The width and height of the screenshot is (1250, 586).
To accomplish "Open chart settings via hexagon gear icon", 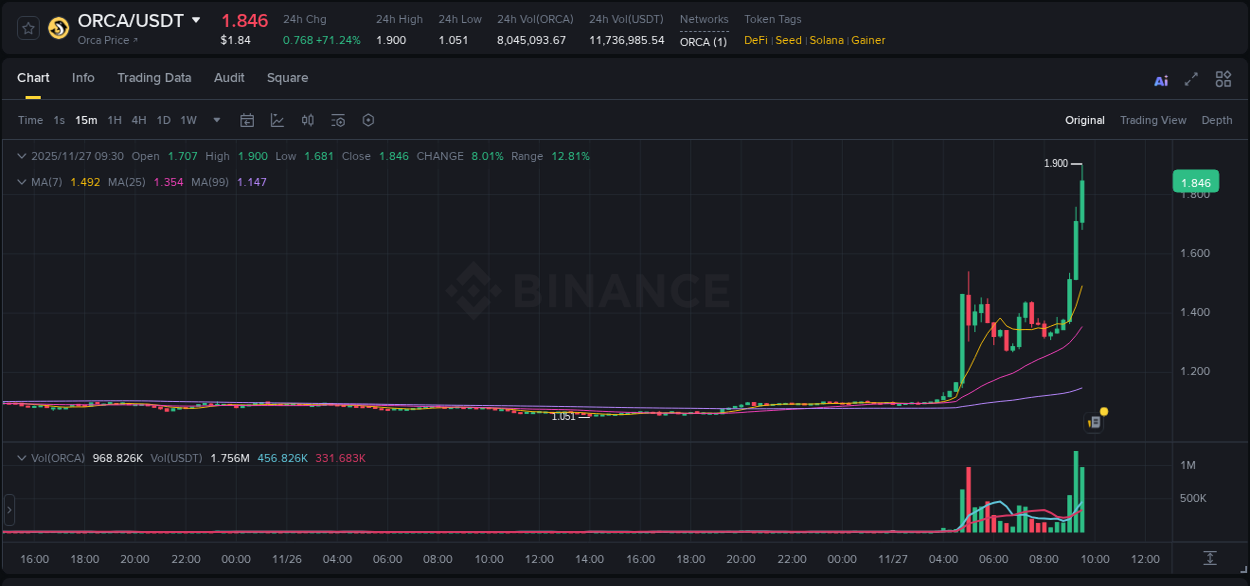I will (x=368, y=120).
